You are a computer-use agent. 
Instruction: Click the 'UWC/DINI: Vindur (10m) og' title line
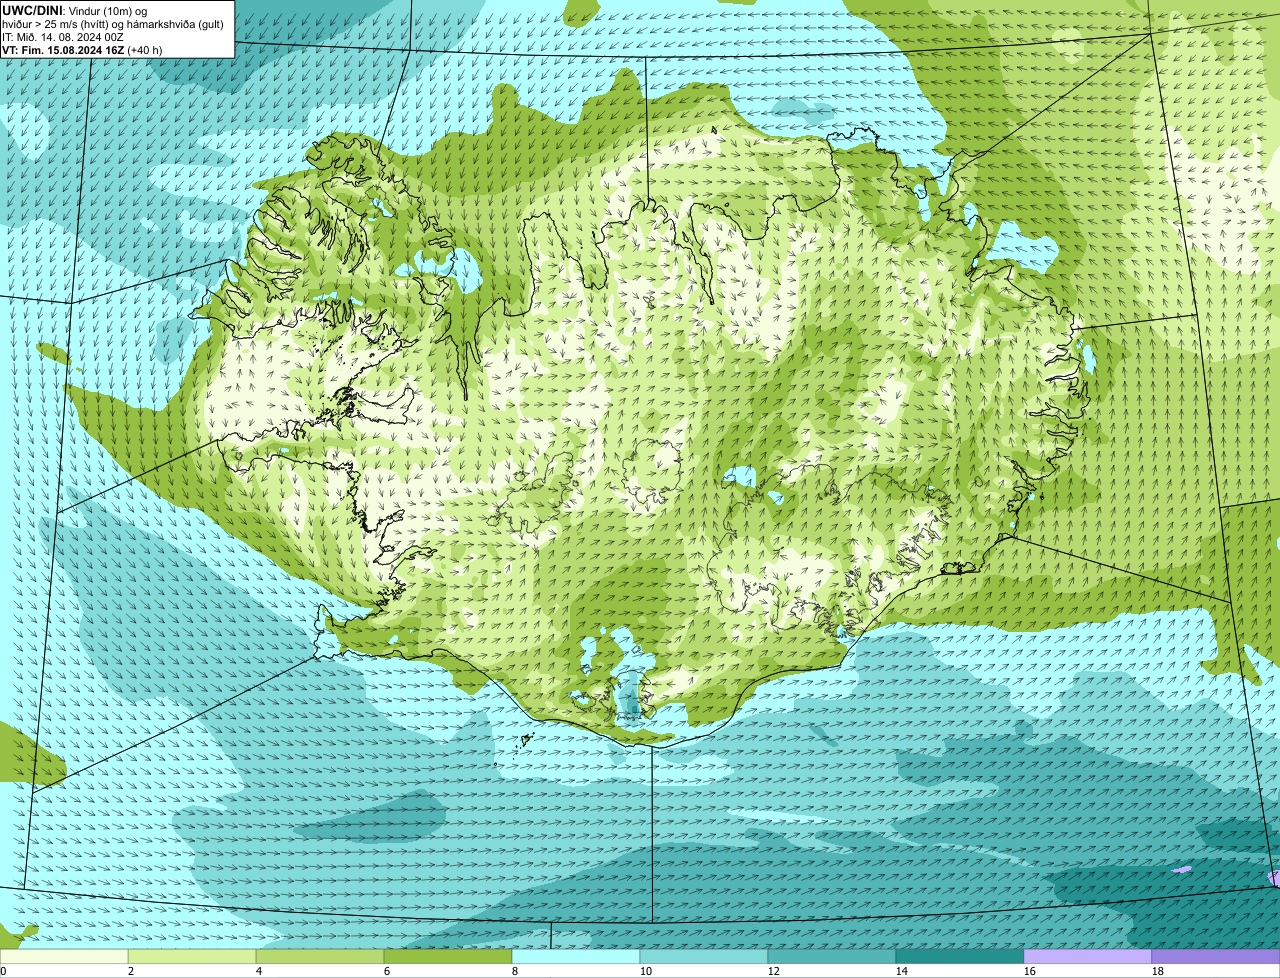click(x=74, y=10)
